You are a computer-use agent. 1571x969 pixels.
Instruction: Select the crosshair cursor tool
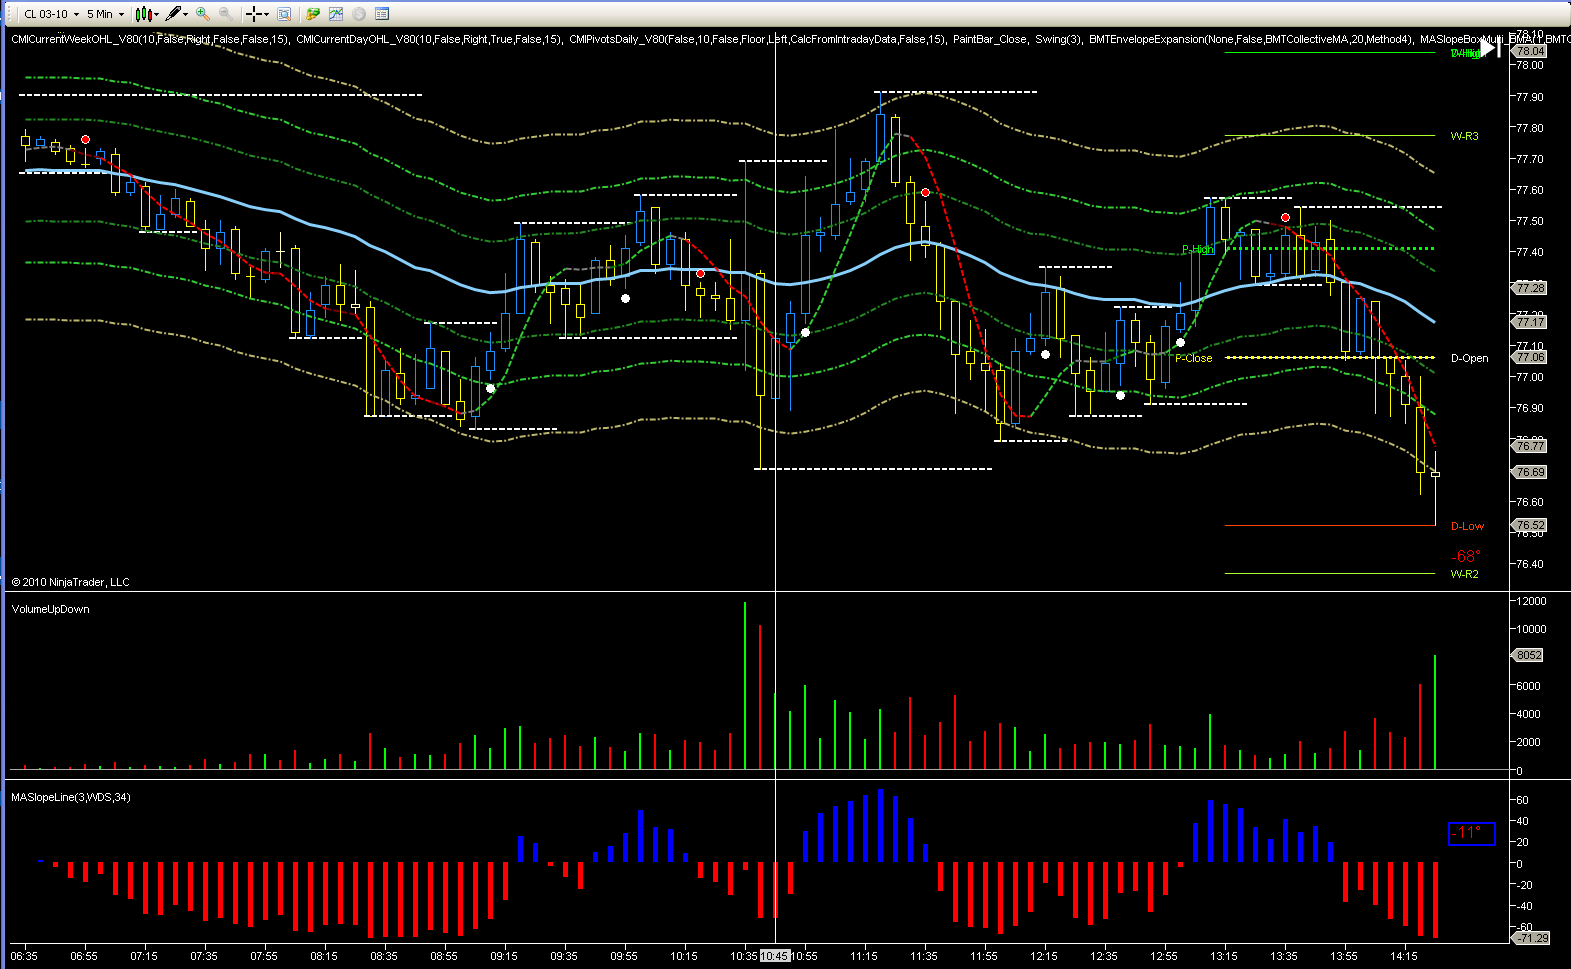tap(254, 14)
